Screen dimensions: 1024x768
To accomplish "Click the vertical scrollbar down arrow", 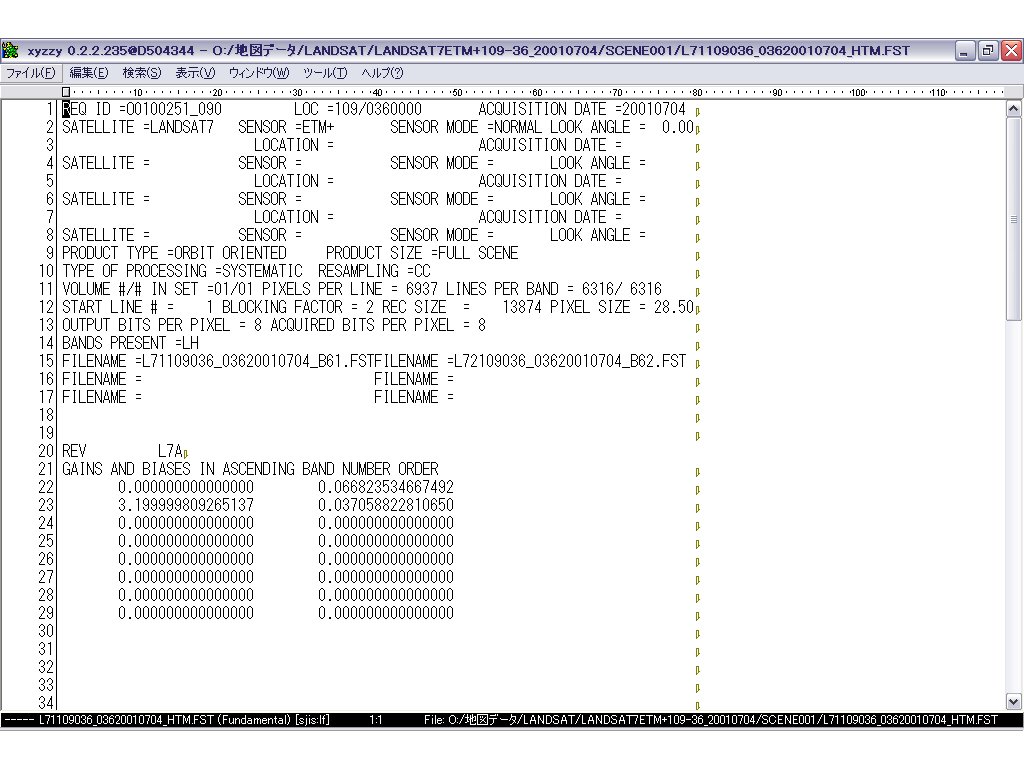I will pos(1014,702).
